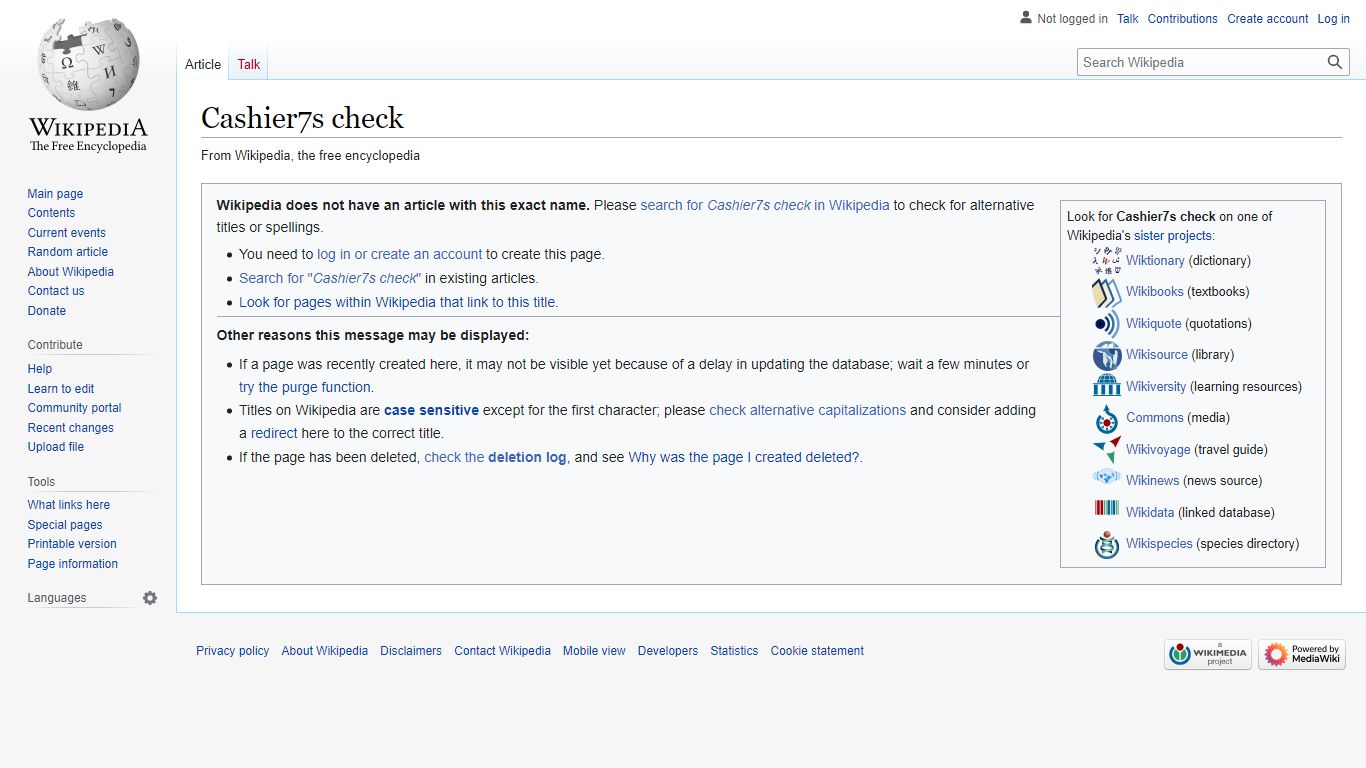The image size is (1366, 768).
Task: Open the user Talk link at top
Action: (1128, 19)
